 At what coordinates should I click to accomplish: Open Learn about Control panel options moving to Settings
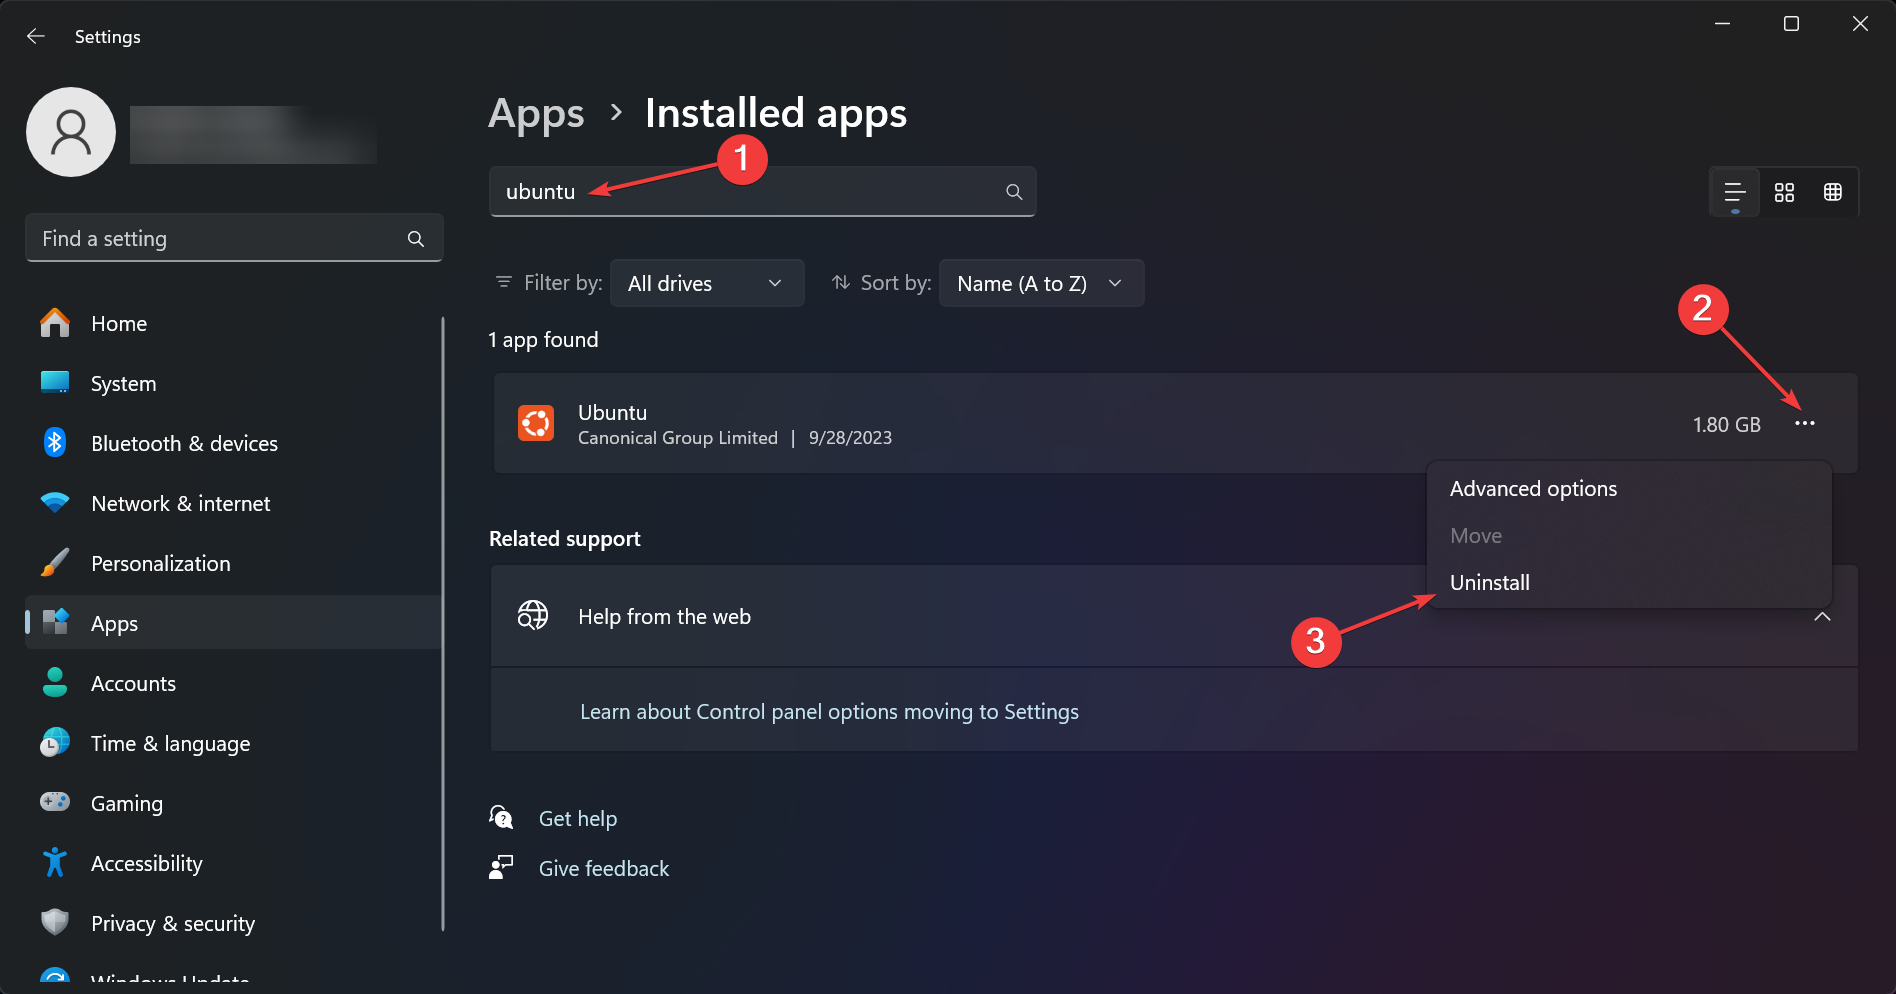pos(829,711)
